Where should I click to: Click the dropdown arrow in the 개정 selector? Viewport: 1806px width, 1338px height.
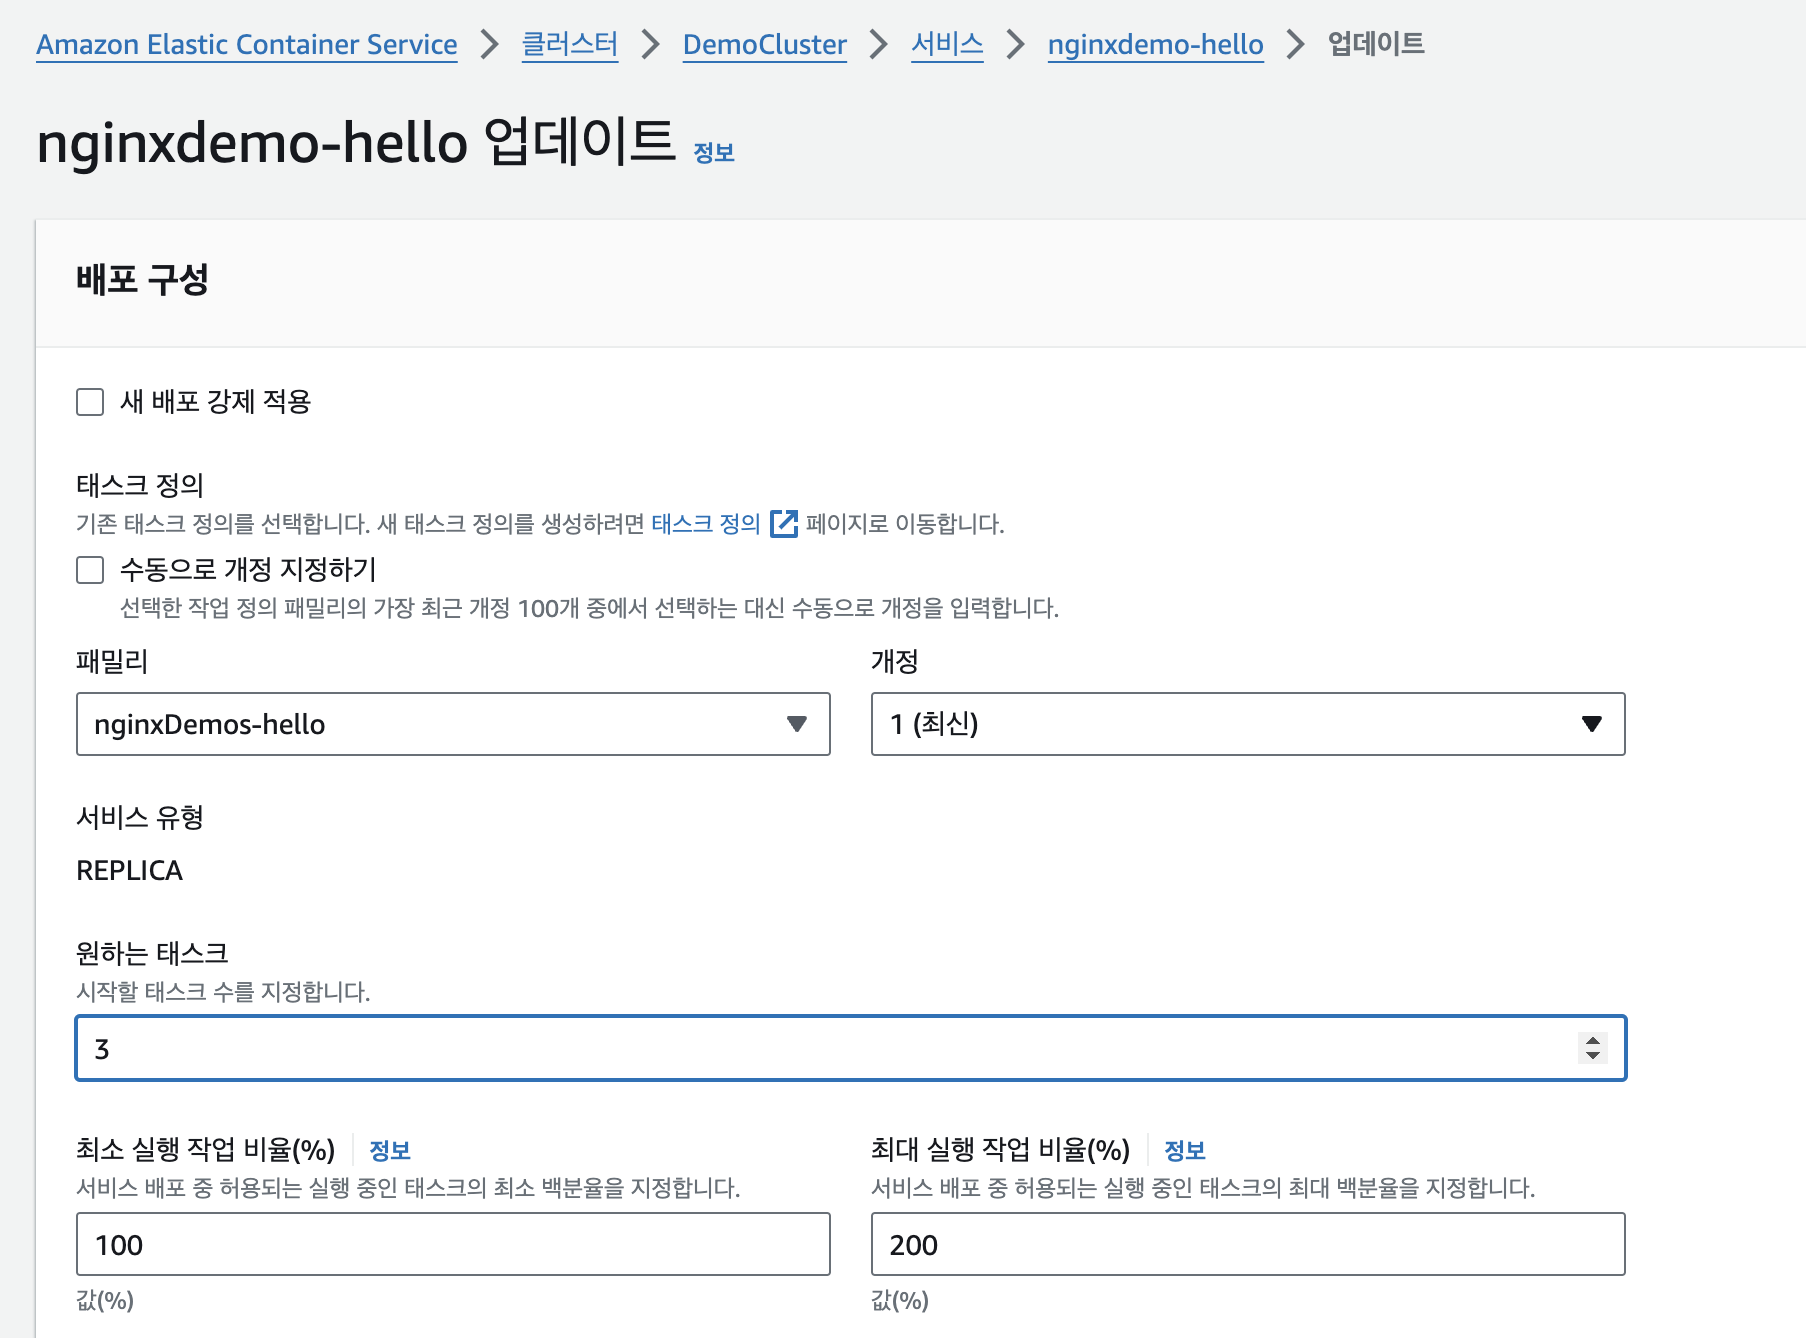point(1591,724)
